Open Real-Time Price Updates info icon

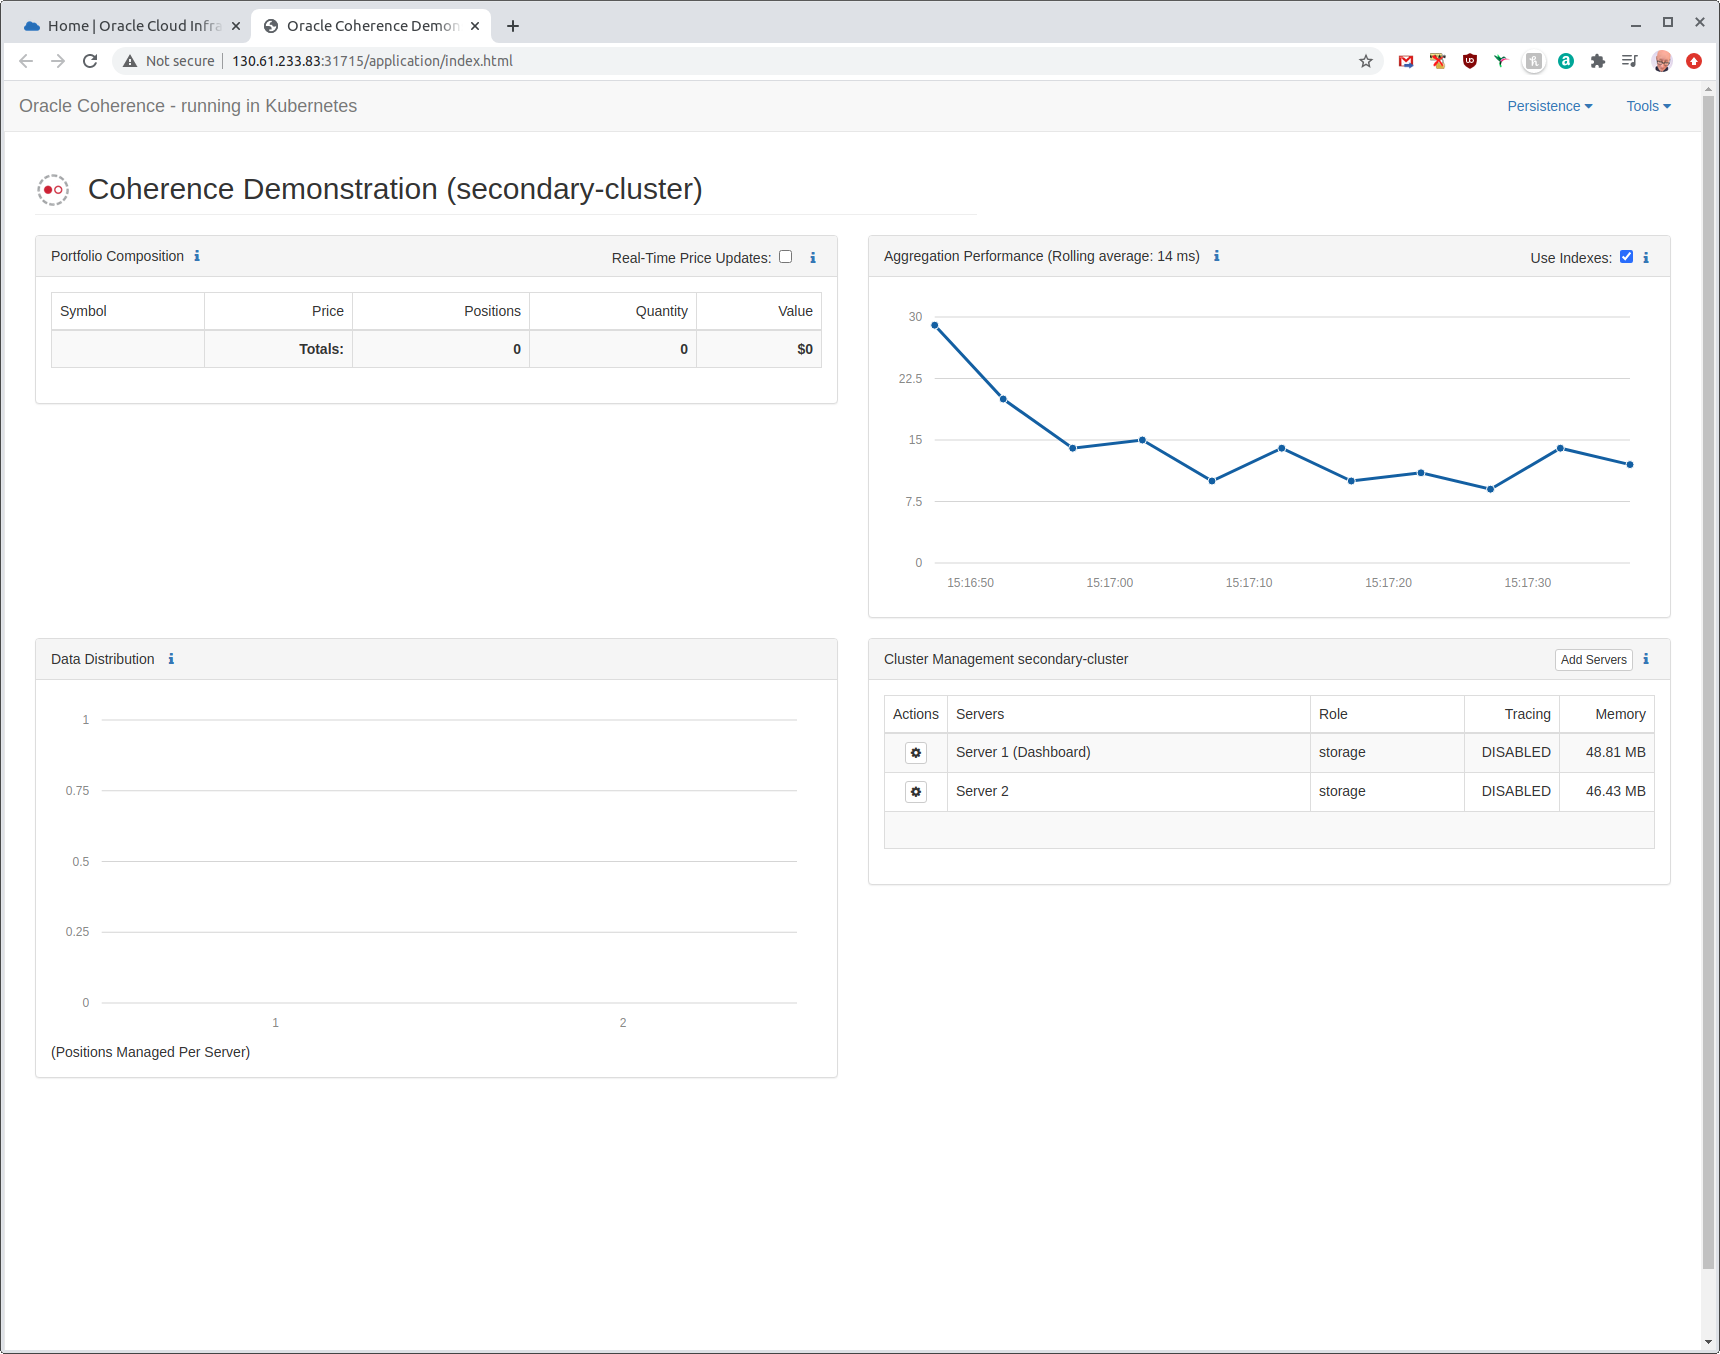[x=813, y=258]
